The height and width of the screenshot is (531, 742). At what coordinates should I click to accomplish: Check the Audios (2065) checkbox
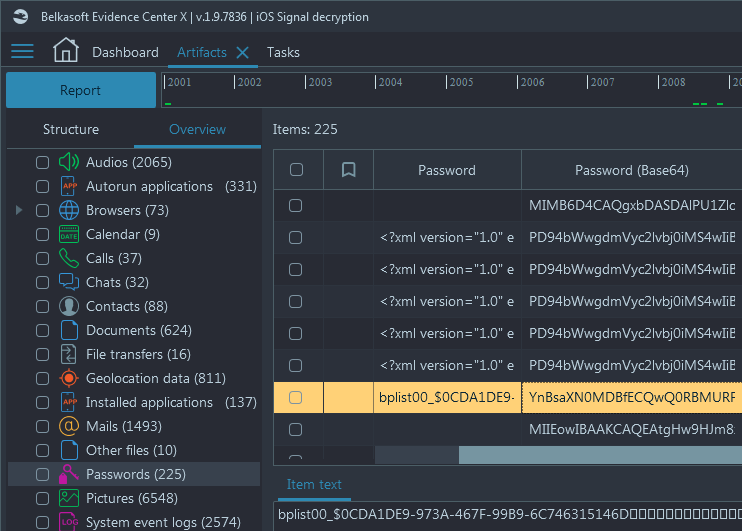click(x=43, y=162)
